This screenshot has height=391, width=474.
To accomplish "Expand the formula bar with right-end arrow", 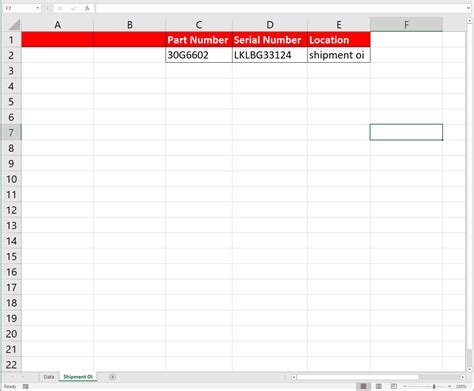I will pos(469,8).
